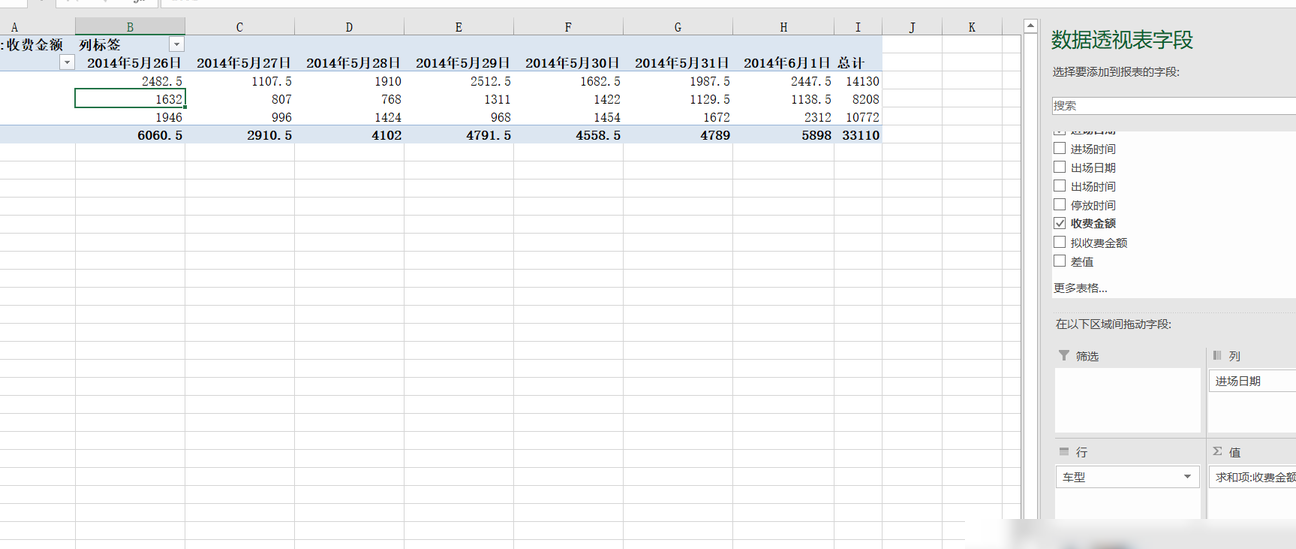
Task: Click the rows icon beside 行
Action: tap(1064, 452)
